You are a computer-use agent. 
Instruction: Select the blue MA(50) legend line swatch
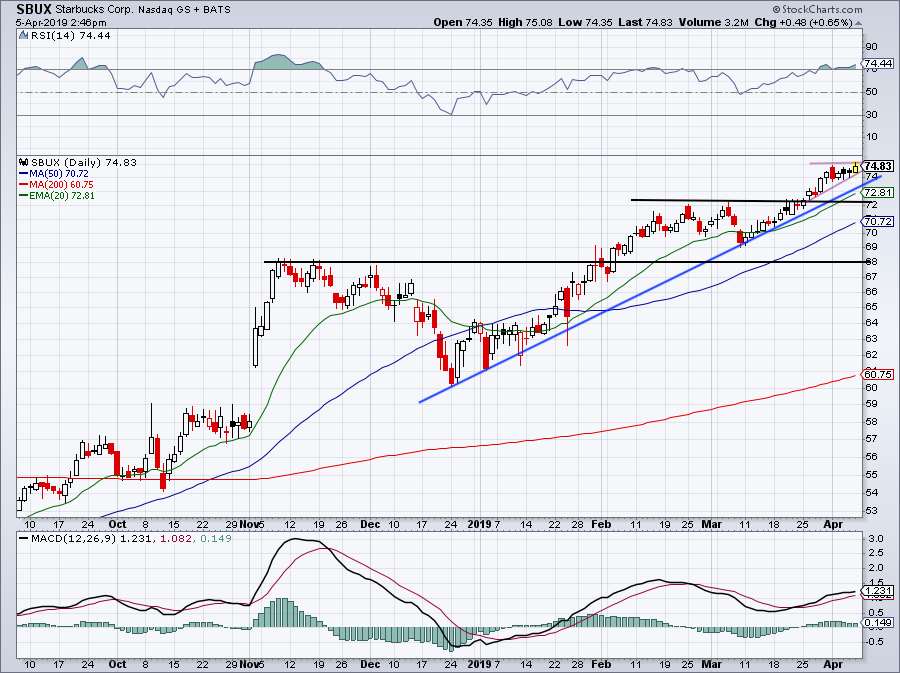(x=24, y=174)
